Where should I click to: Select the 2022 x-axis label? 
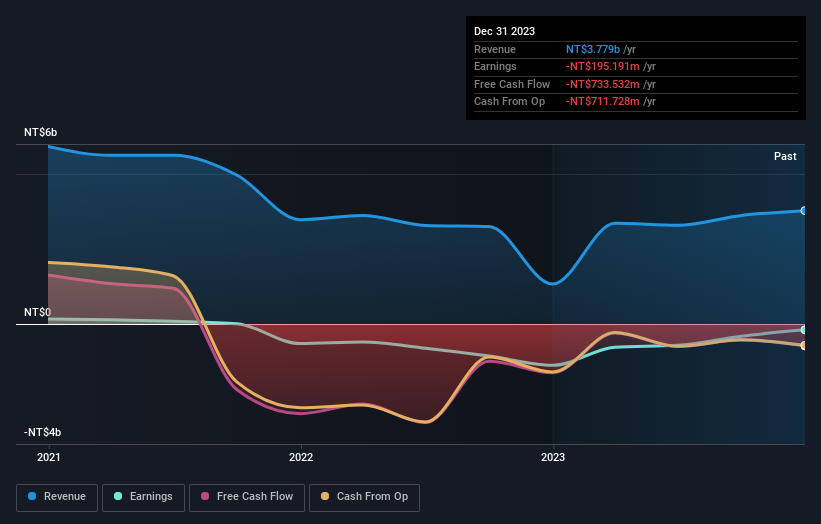[301, 457]
